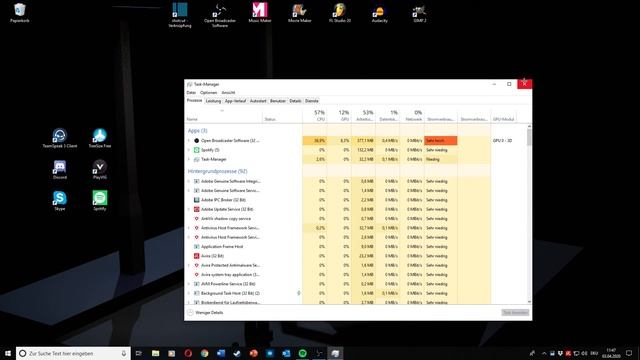Click the volume icon in system tray
The width and height of the screenshot is (640, 360).
pyautogui.click(x=584, y=353)
